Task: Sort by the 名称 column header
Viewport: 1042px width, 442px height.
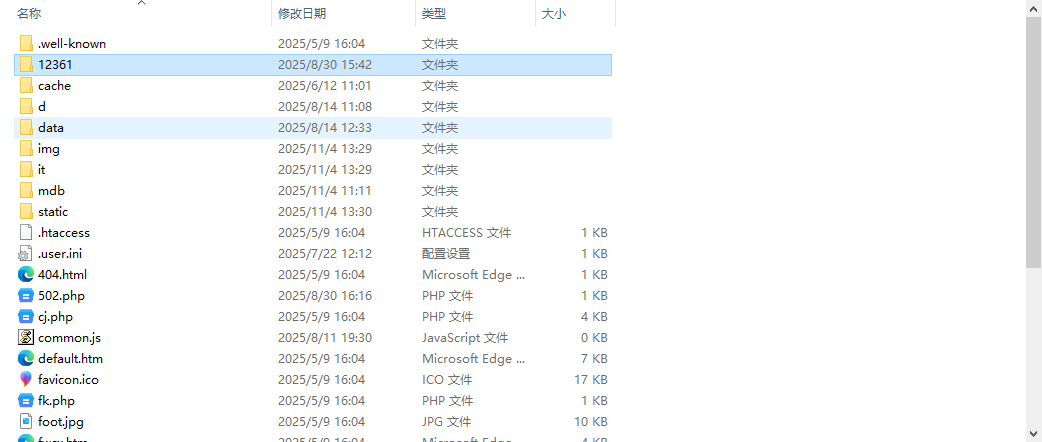Action: click(x=30, y=14)
